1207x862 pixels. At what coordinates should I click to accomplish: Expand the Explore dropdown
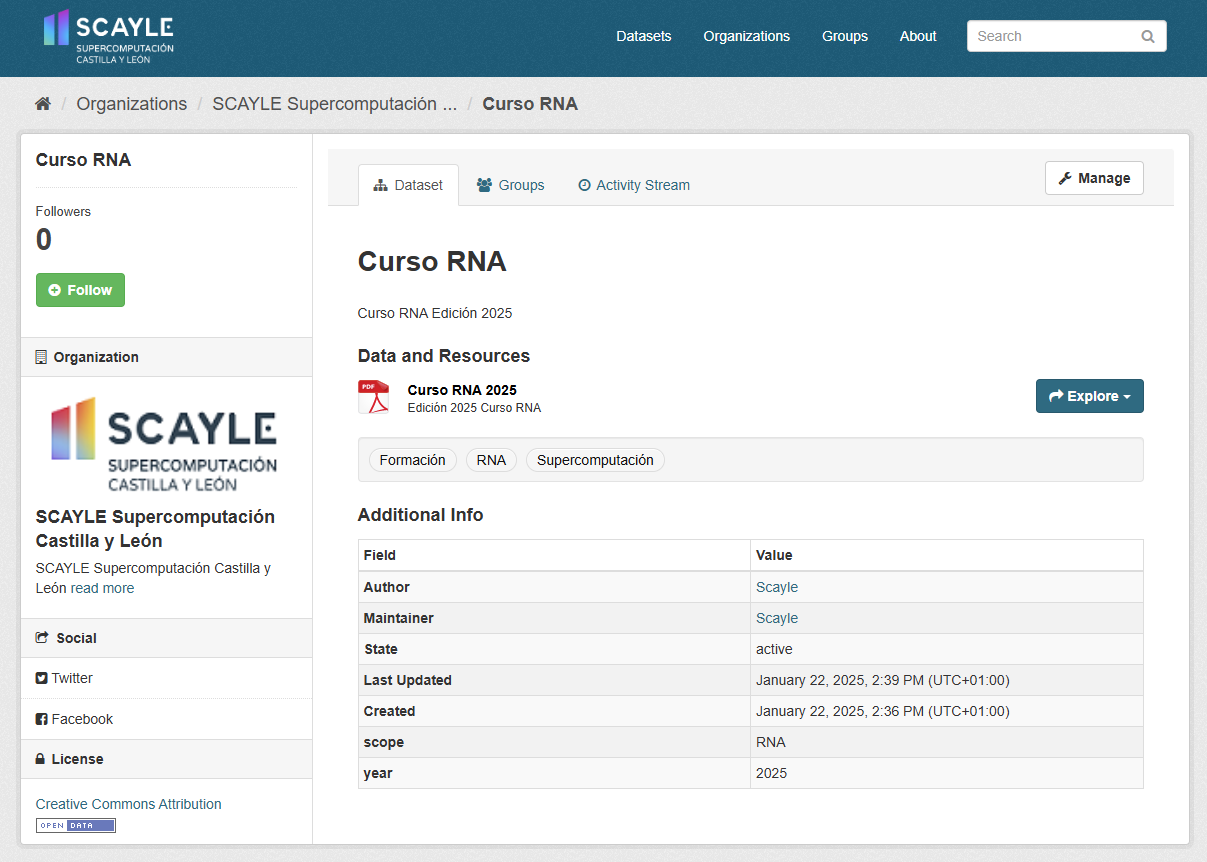click(1089, 396)
